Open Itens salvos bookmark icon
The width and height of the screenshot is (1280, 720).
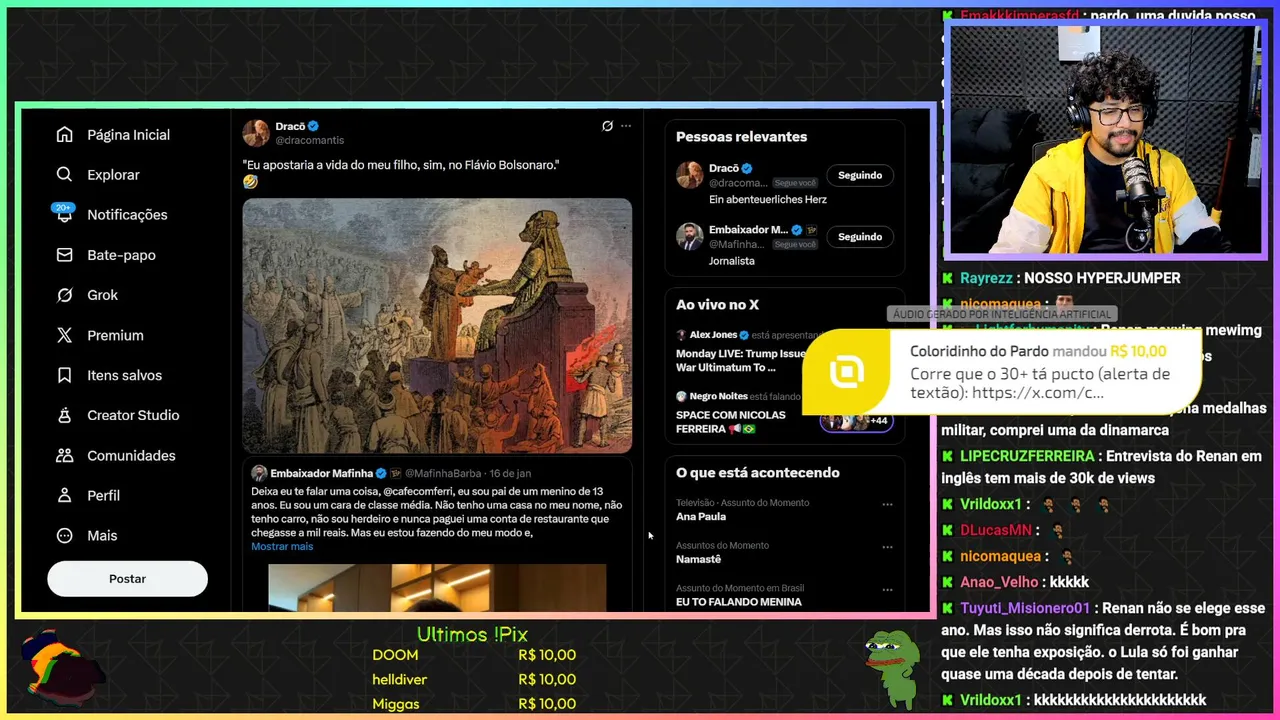pos(65,375)
